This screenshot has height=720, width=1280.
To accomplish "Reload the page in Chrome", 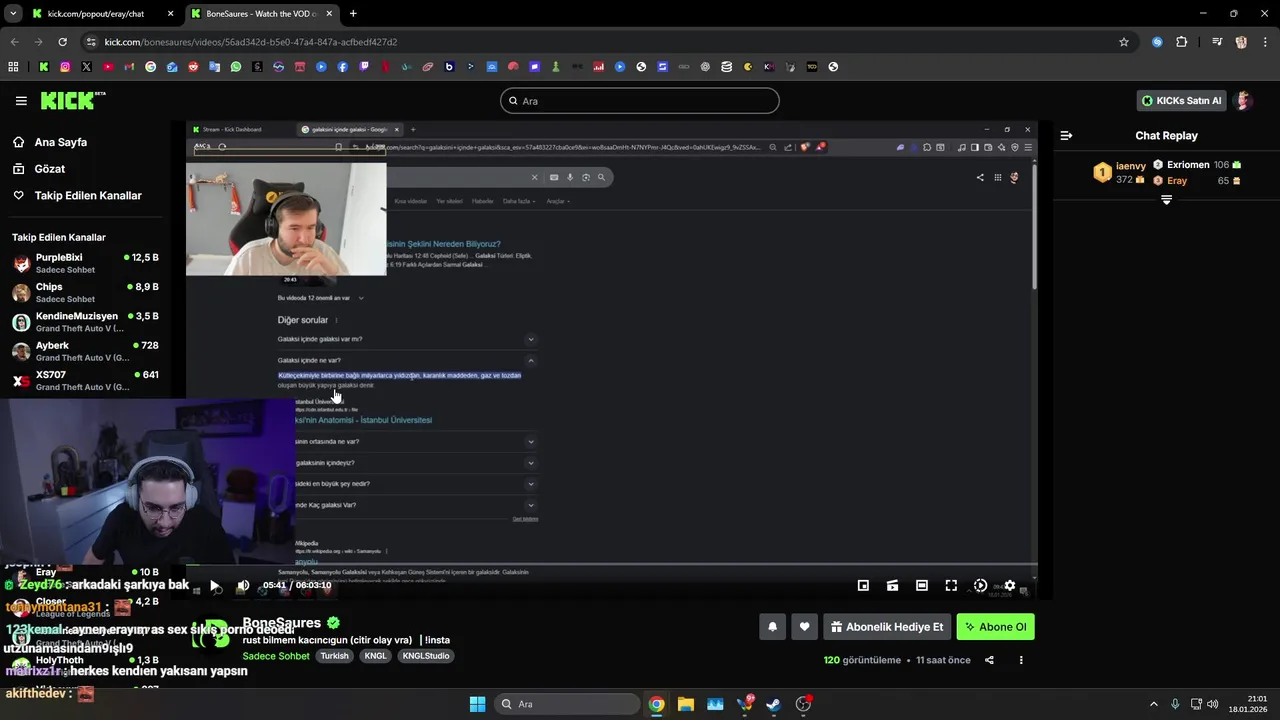I will 62,42.
